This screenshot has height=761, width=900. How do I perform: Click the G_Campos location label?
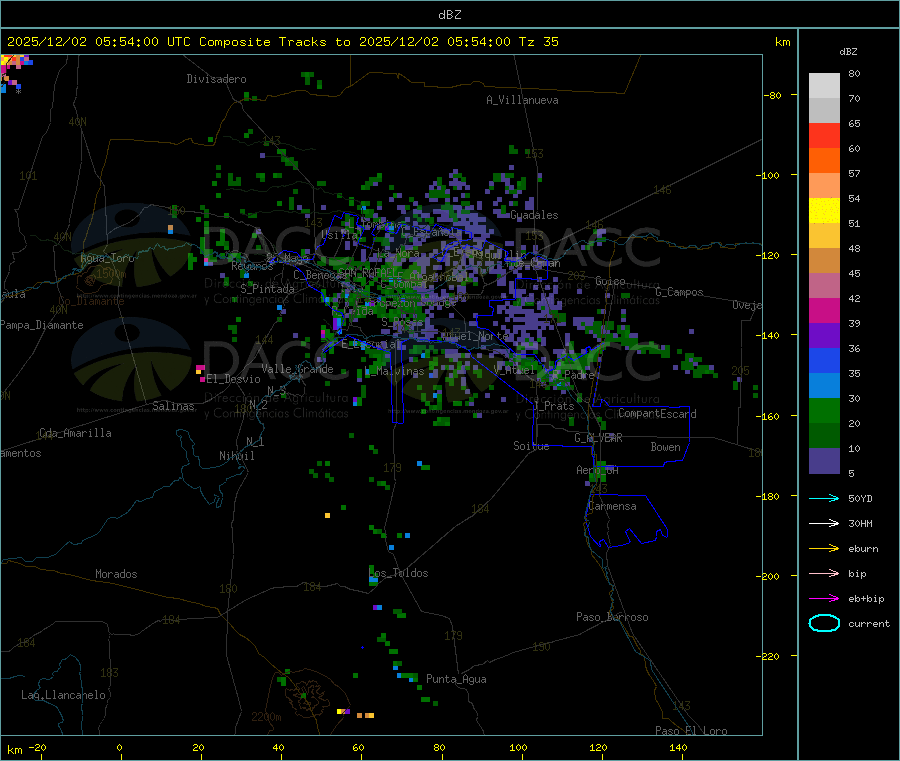tap(679, 292)
